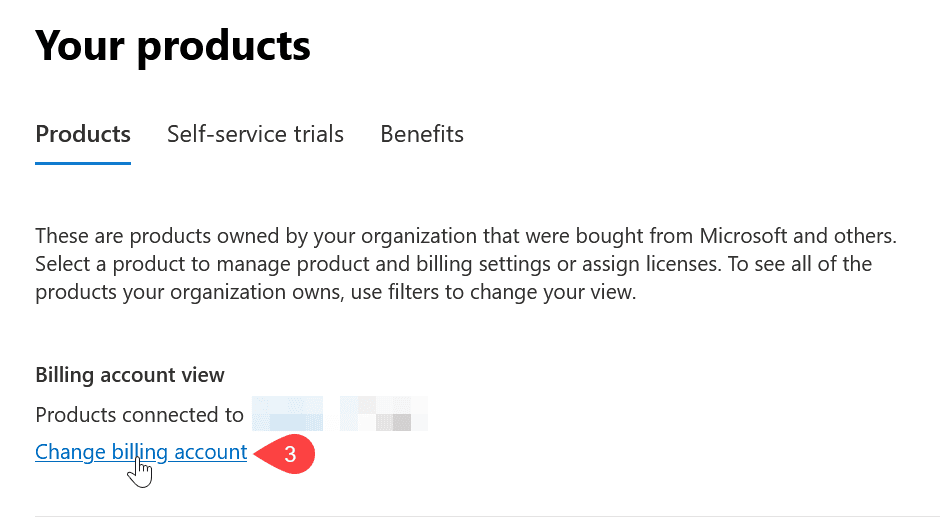Click the first blurred billing account name
The image size is (940, 526).
click(287, 414)
